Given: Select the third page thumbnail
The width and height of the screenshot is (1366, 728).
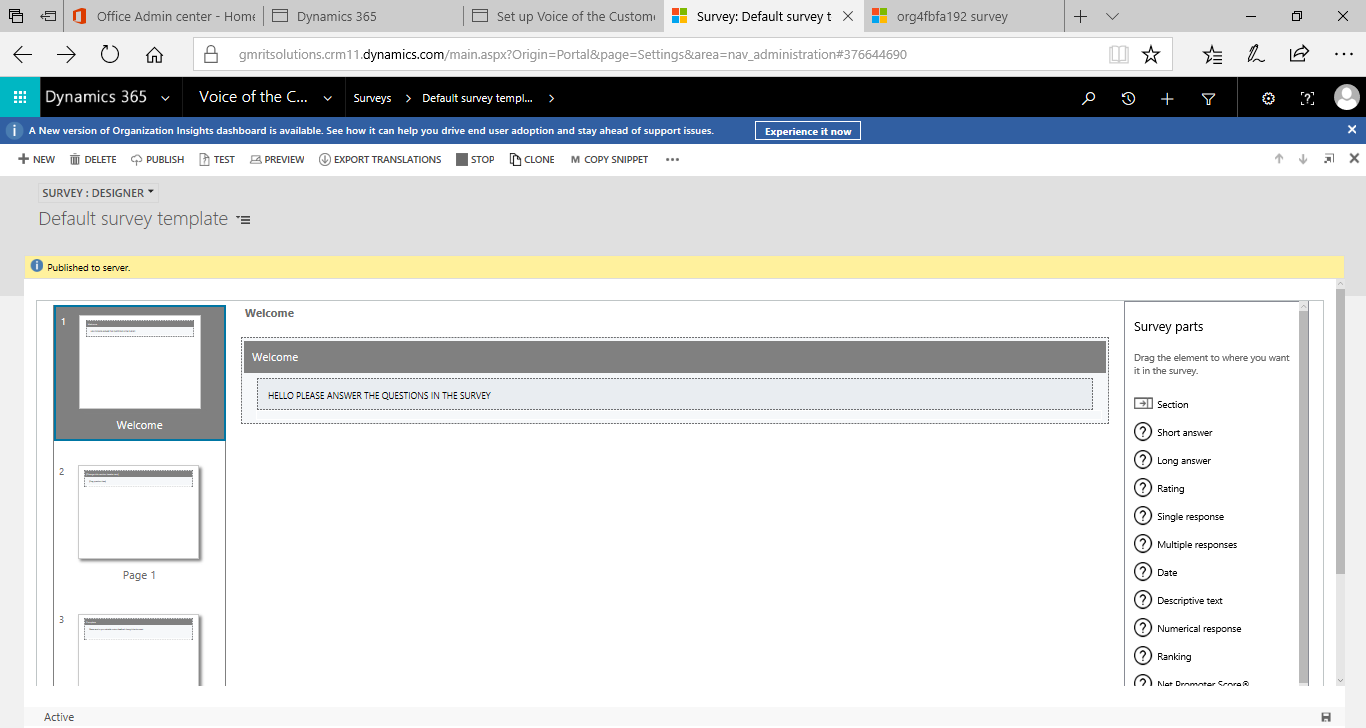Looking at the screenshot, I should pos(139,649).
